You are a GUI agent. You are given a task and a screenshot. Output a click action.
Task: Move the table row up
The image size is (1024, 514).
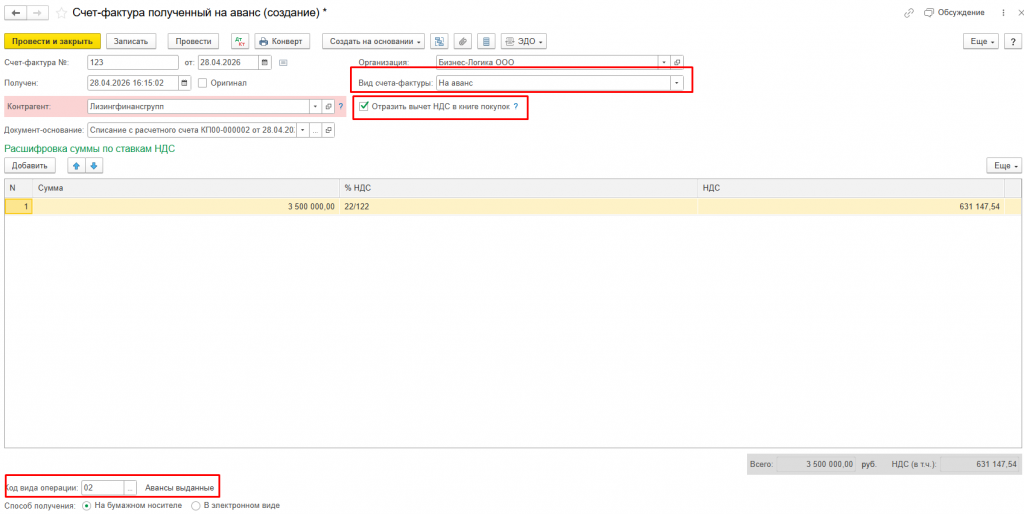(x=76, y=166)
